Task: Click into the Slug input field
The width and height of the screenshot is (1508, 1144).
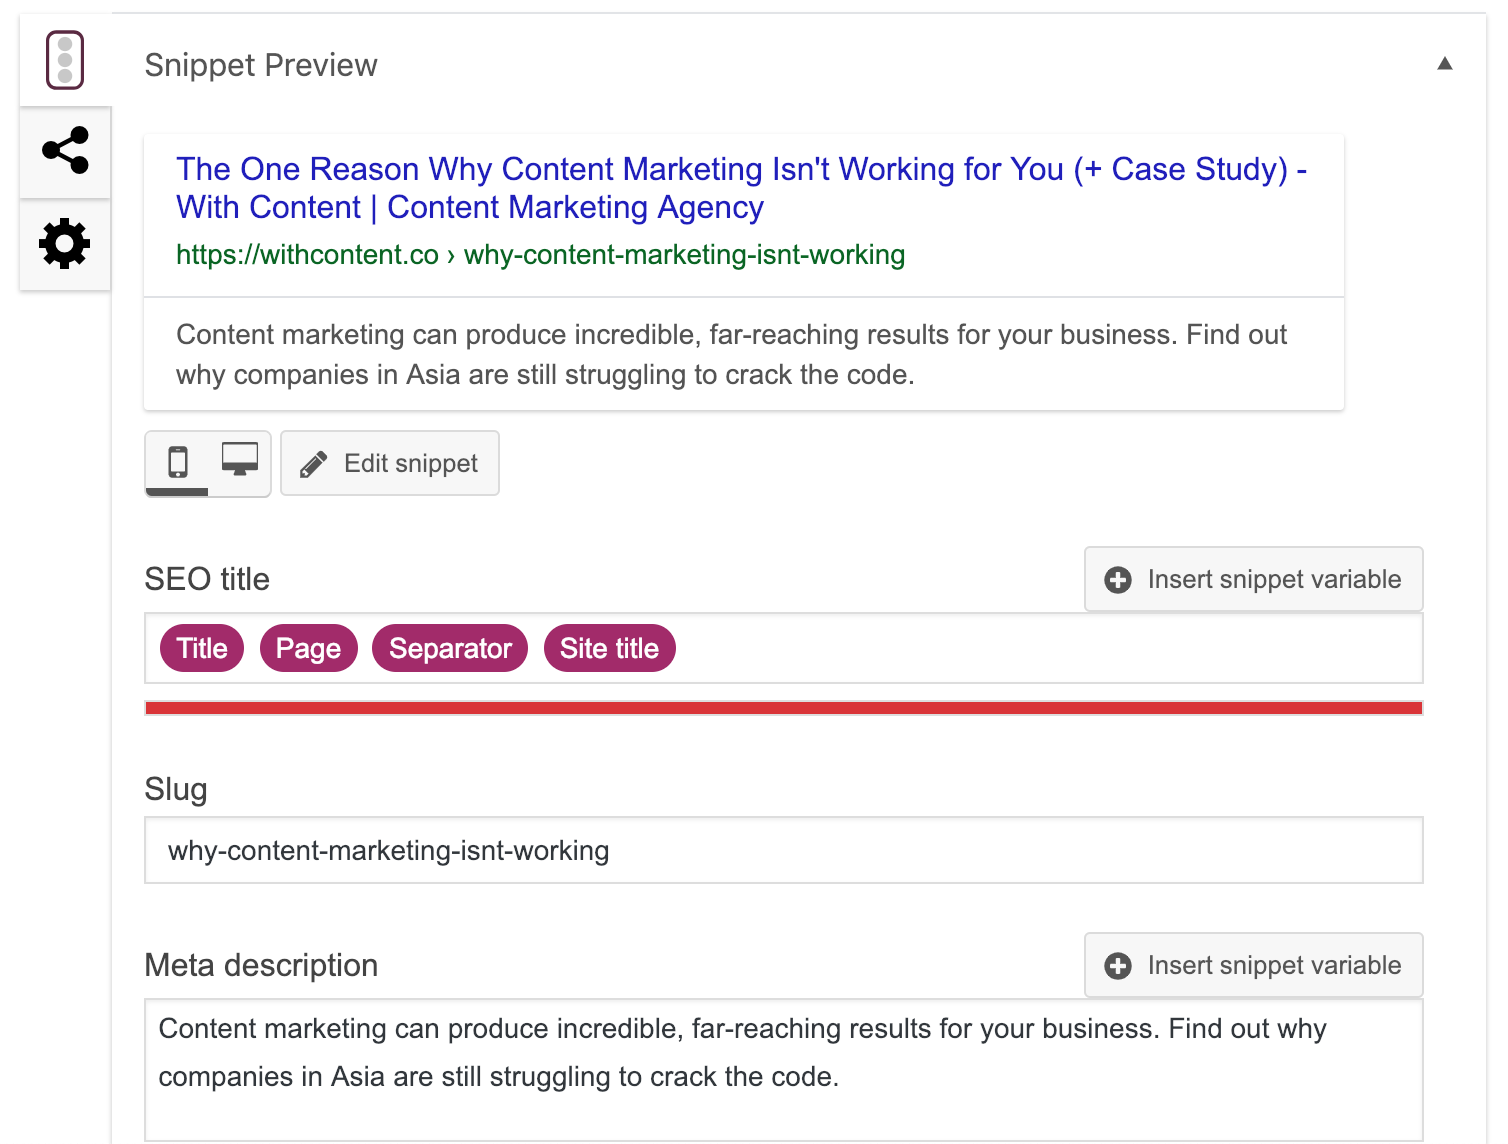Action: (783, 851)
